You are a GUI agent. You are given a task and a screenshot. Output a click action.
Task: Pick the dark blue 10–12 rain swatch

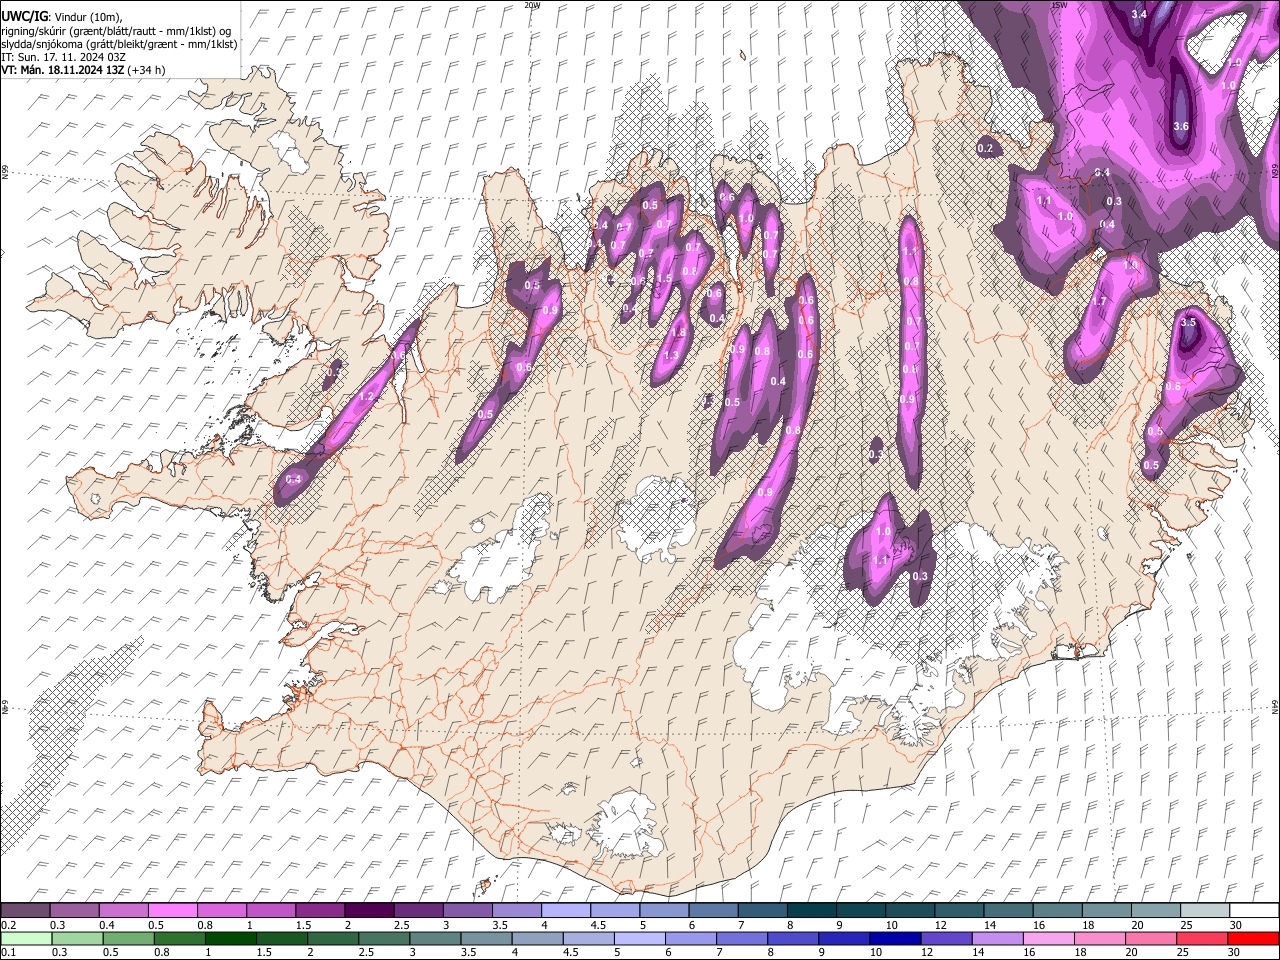pos(895,939)
